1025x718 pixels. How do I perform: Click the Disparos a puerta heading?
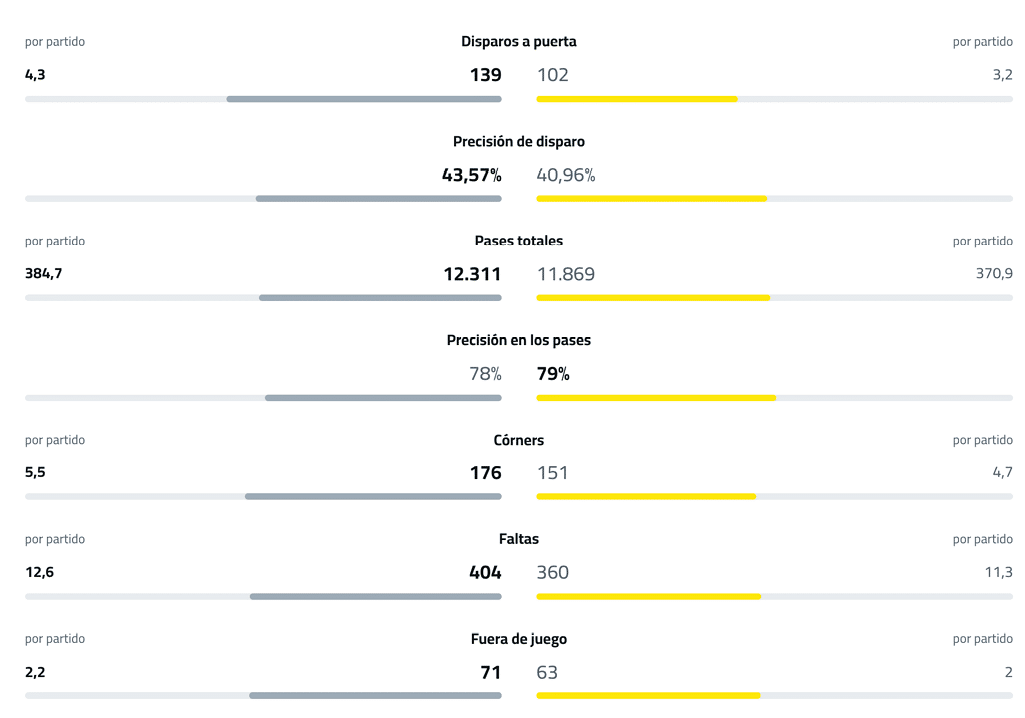pyautogui.click(x=518, y=42)
